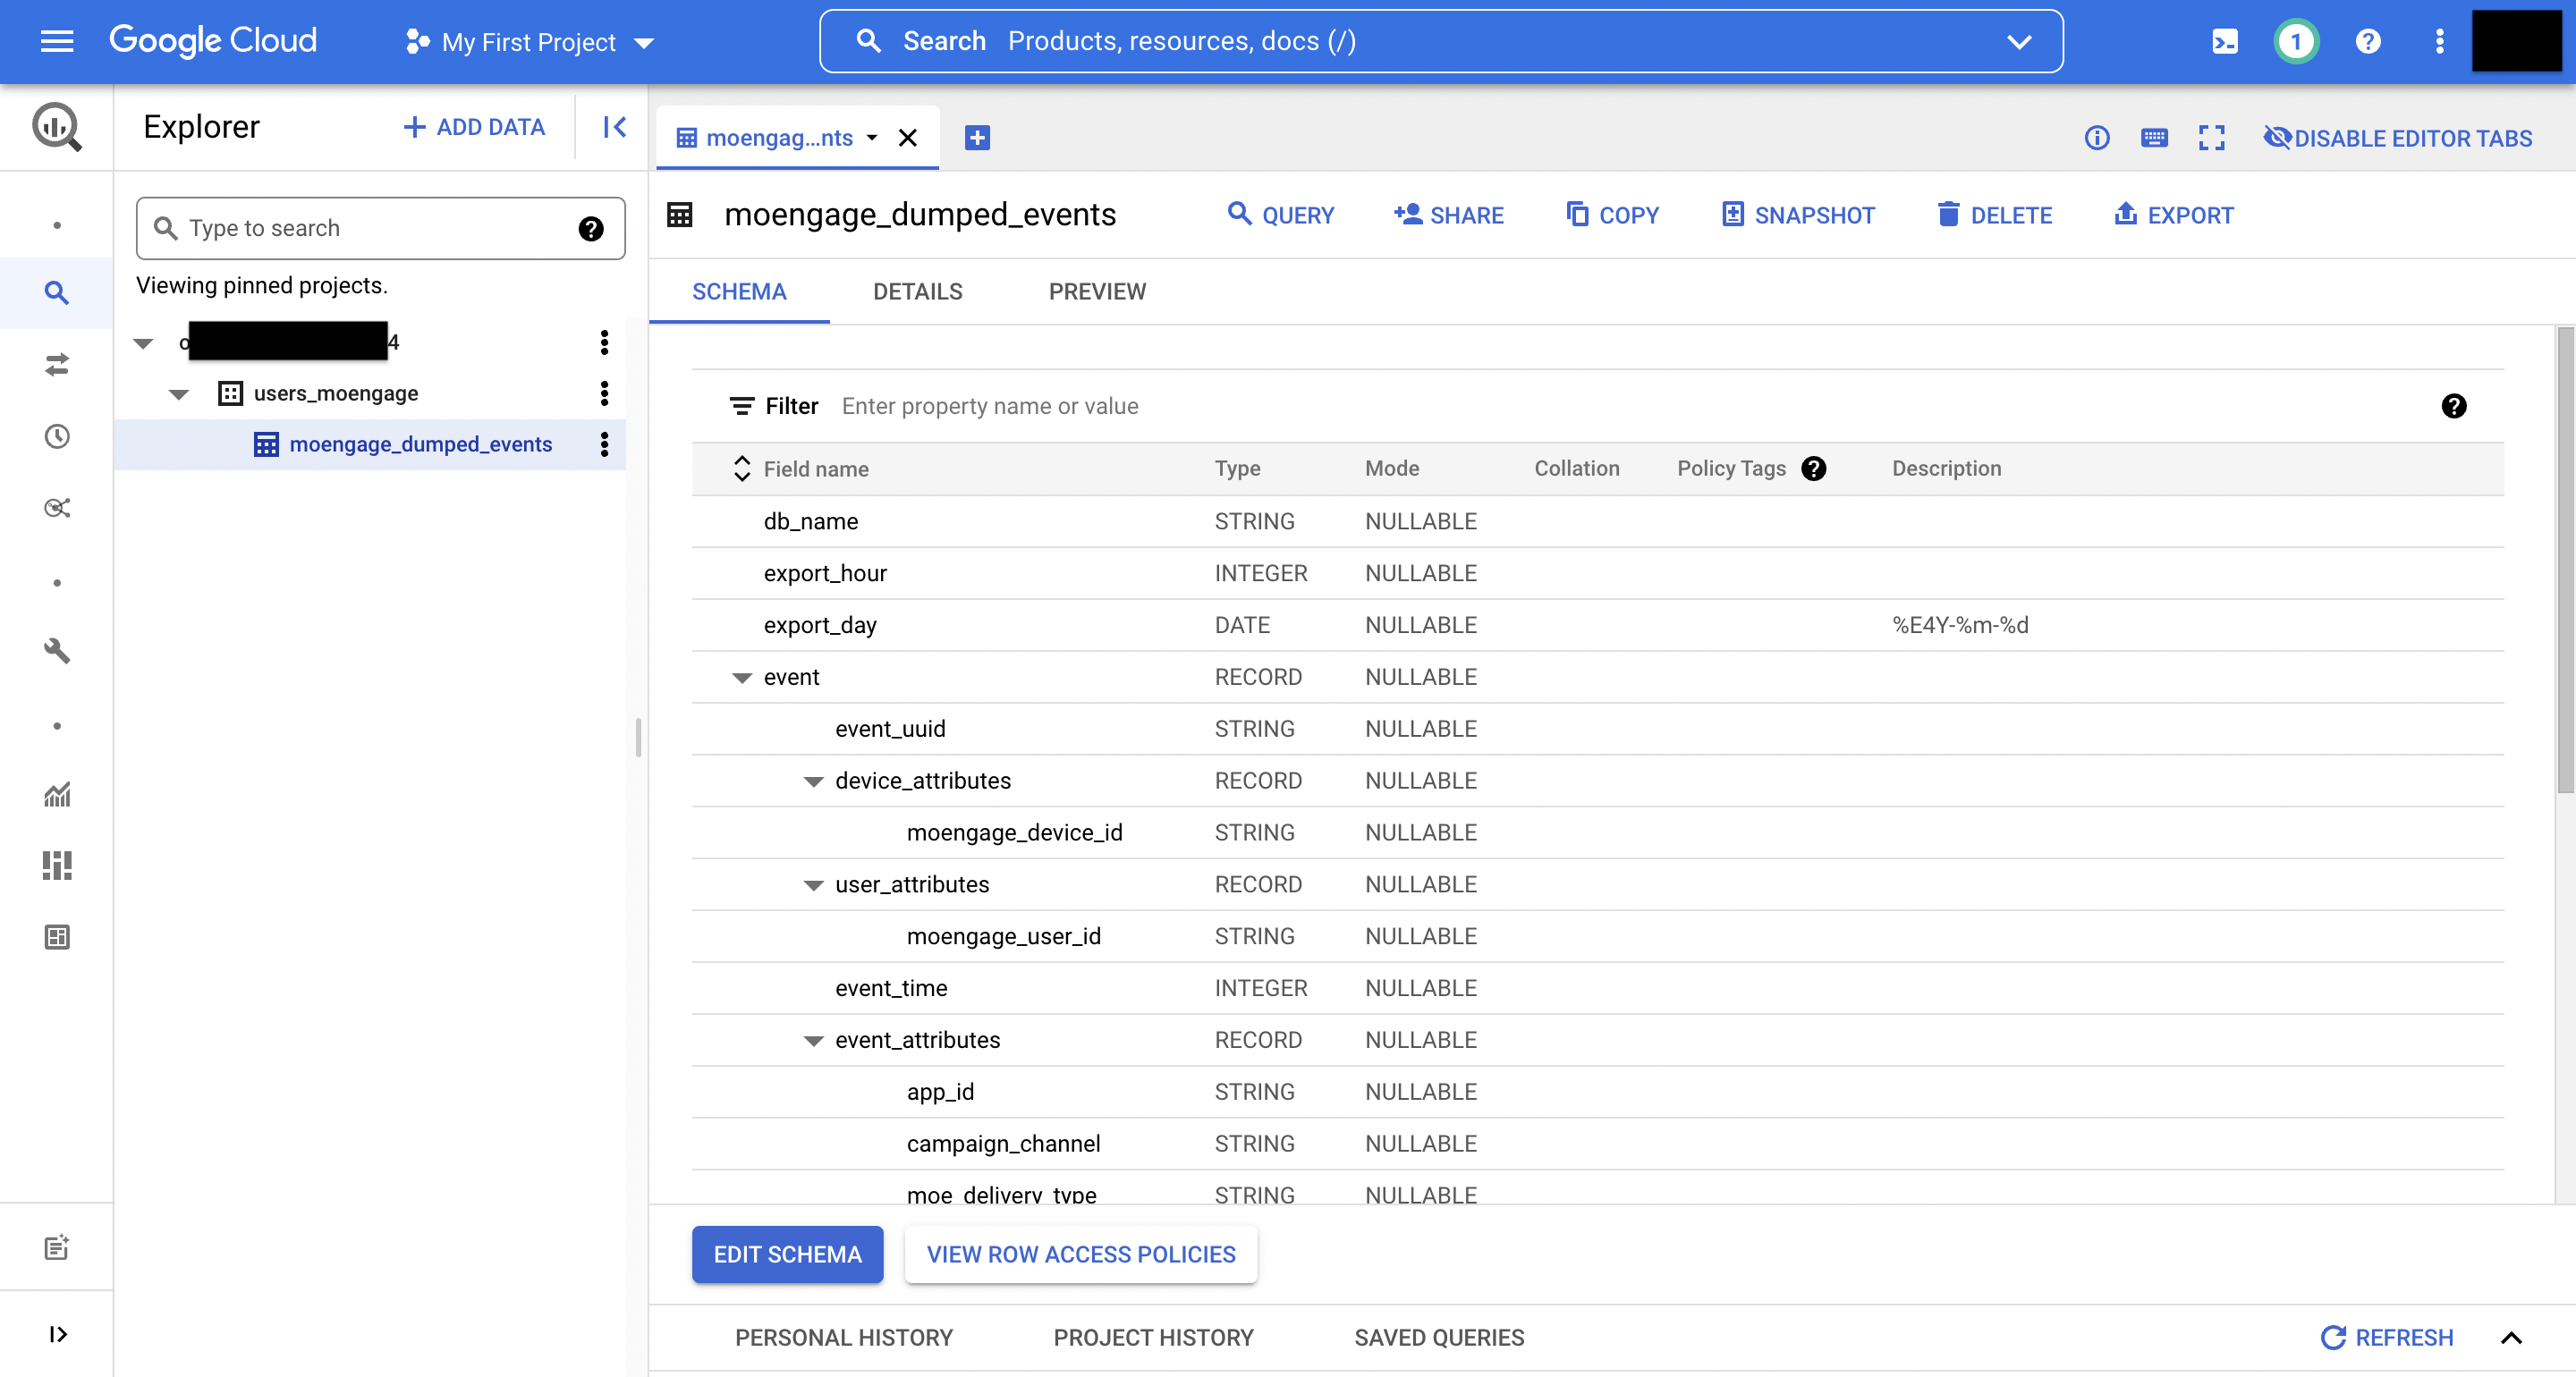Screen dimensions: 2576x1377
Task: Open the SAVED QUERIES tab
Action: pyautogui.click(x=1439, y=1337)
